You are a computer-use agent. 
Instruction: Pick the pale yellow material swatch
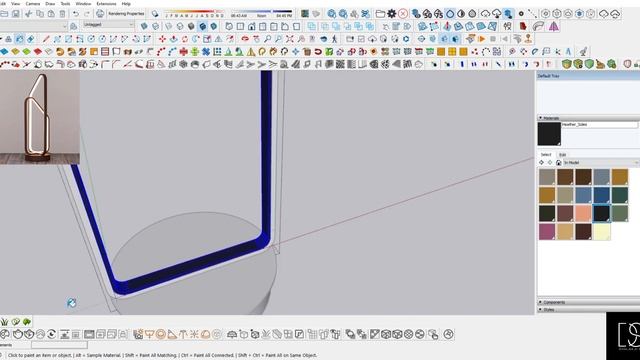[x=602, y=232]
